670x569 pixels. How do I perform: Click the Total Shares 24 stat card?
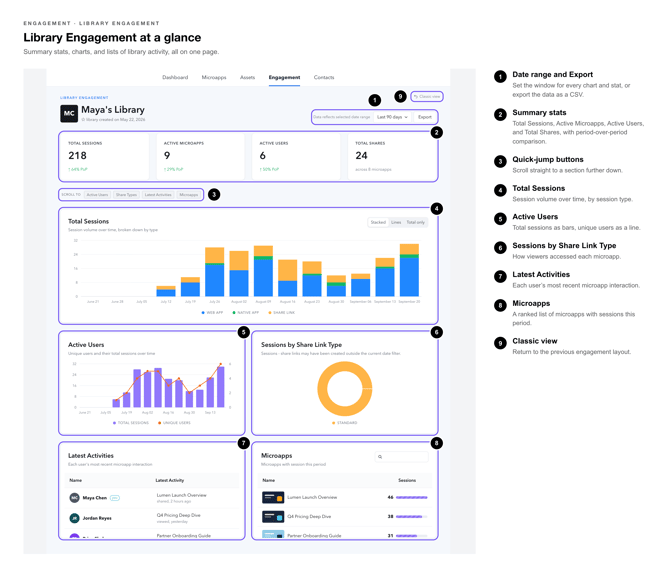(x=392, y=156)
